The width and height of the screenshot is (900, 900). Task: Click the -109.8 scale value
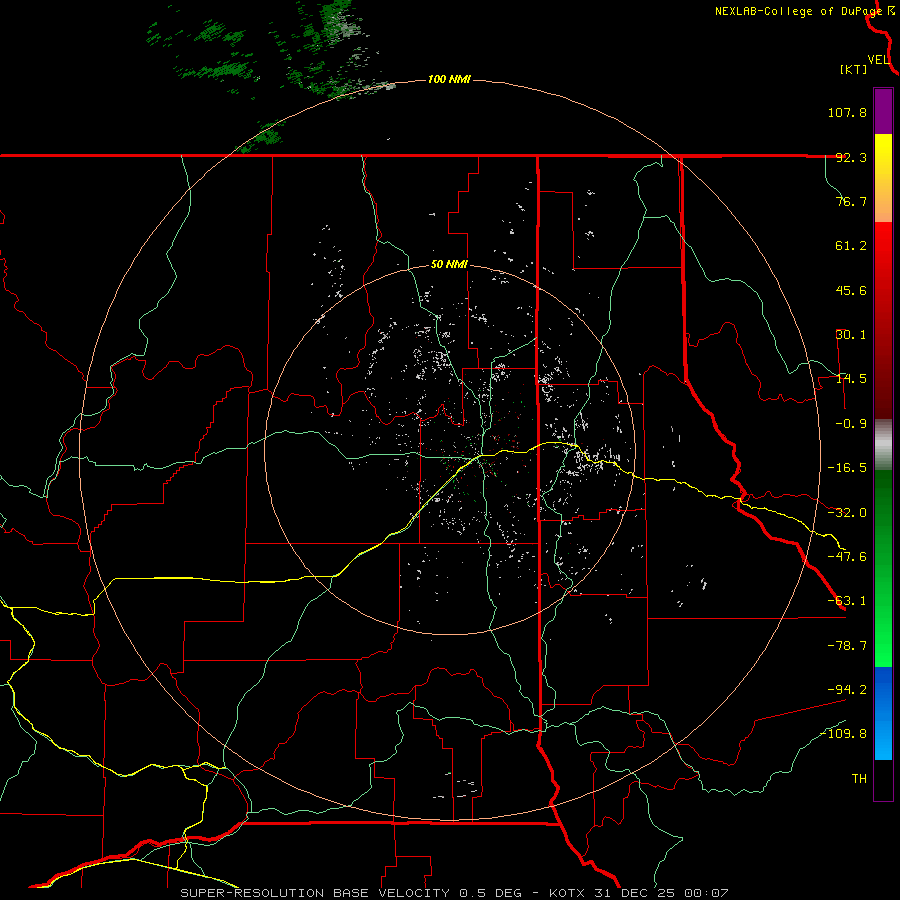coord(844,734)
